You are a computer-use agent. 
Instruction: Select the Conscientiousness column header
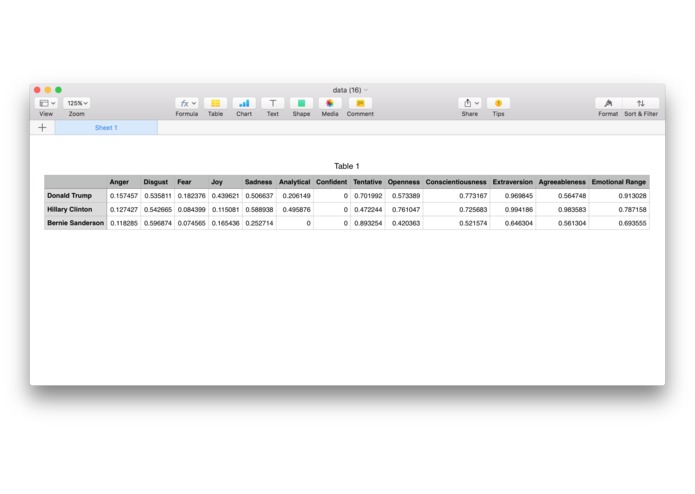pos(457,182)
